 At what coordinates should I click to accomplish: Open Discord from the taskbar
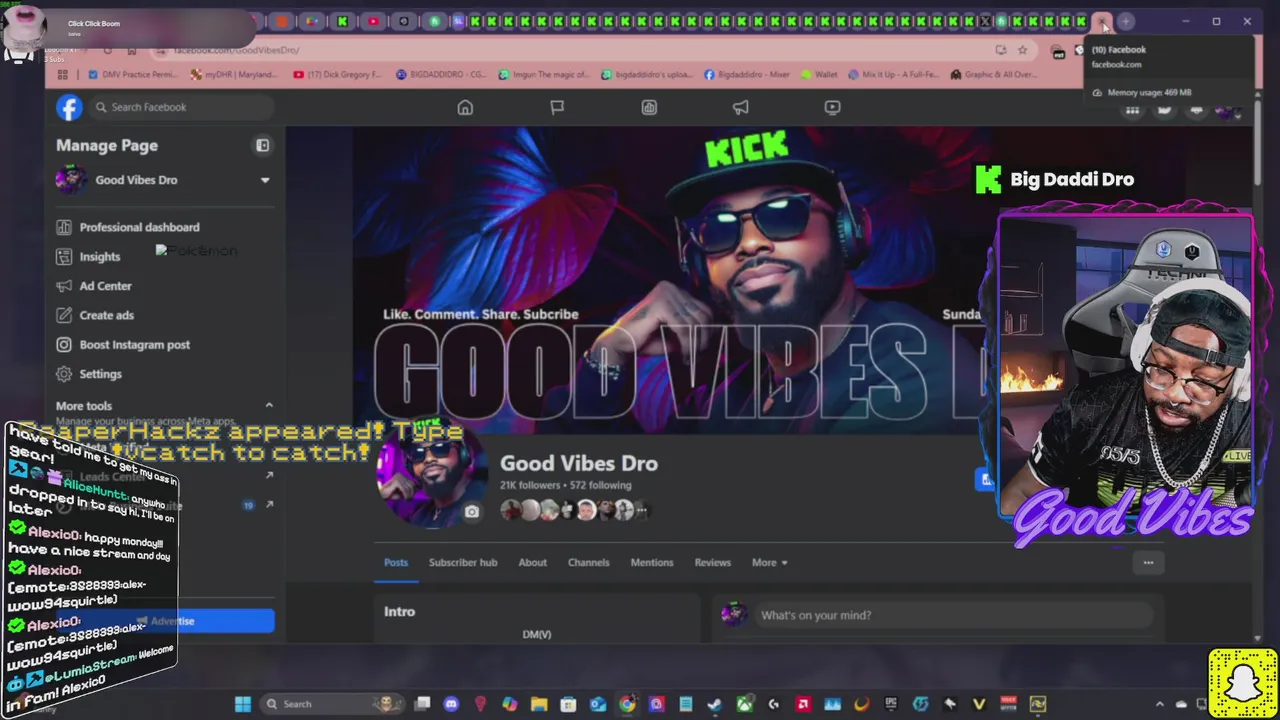tap(451, 704)
